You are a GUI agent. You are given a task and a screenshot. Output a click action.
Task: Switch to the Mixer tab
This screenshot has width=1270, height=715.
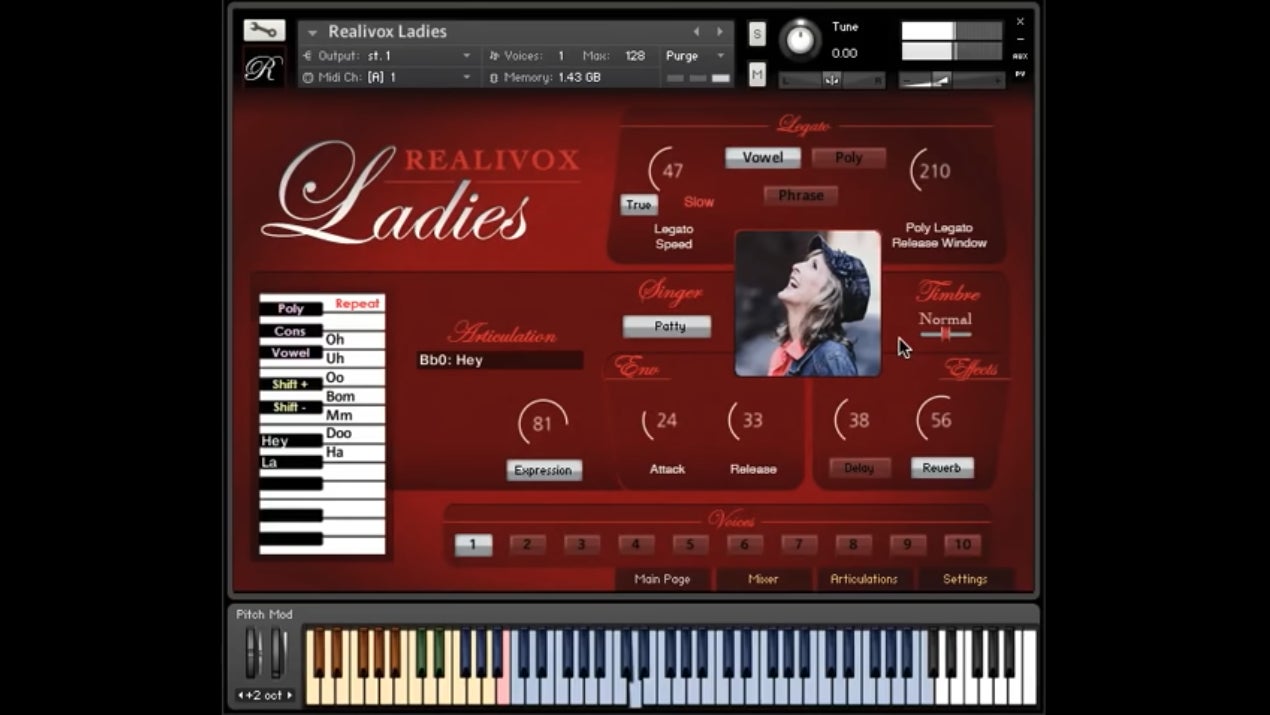coord(763,579)
